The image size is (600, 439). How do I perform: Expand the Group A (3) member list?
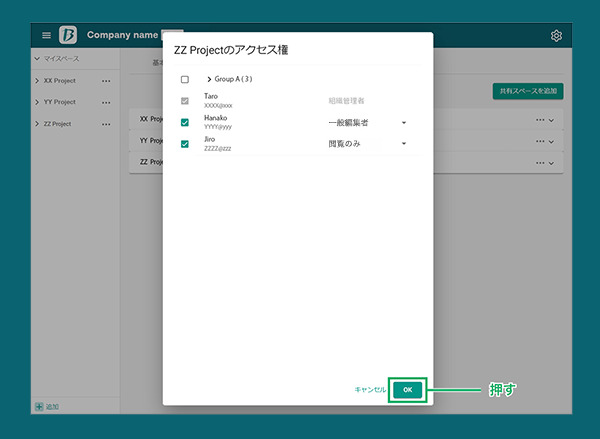[x=208, y=79]
